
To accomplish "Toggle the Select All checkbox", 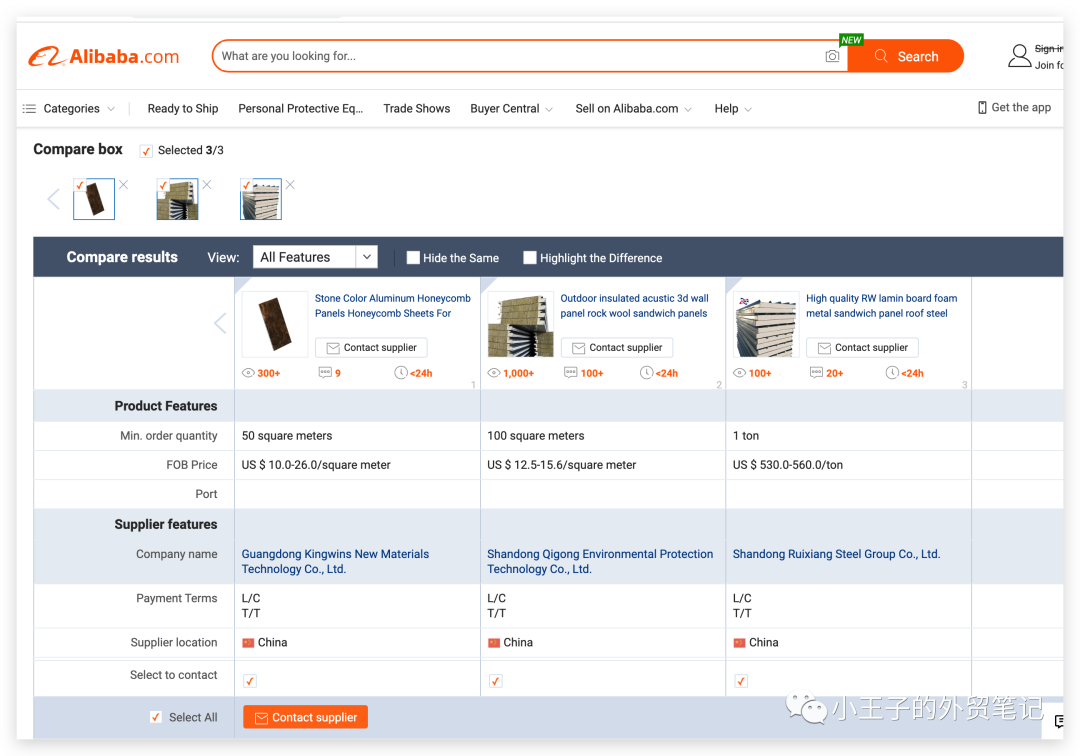I will (155, 717).
